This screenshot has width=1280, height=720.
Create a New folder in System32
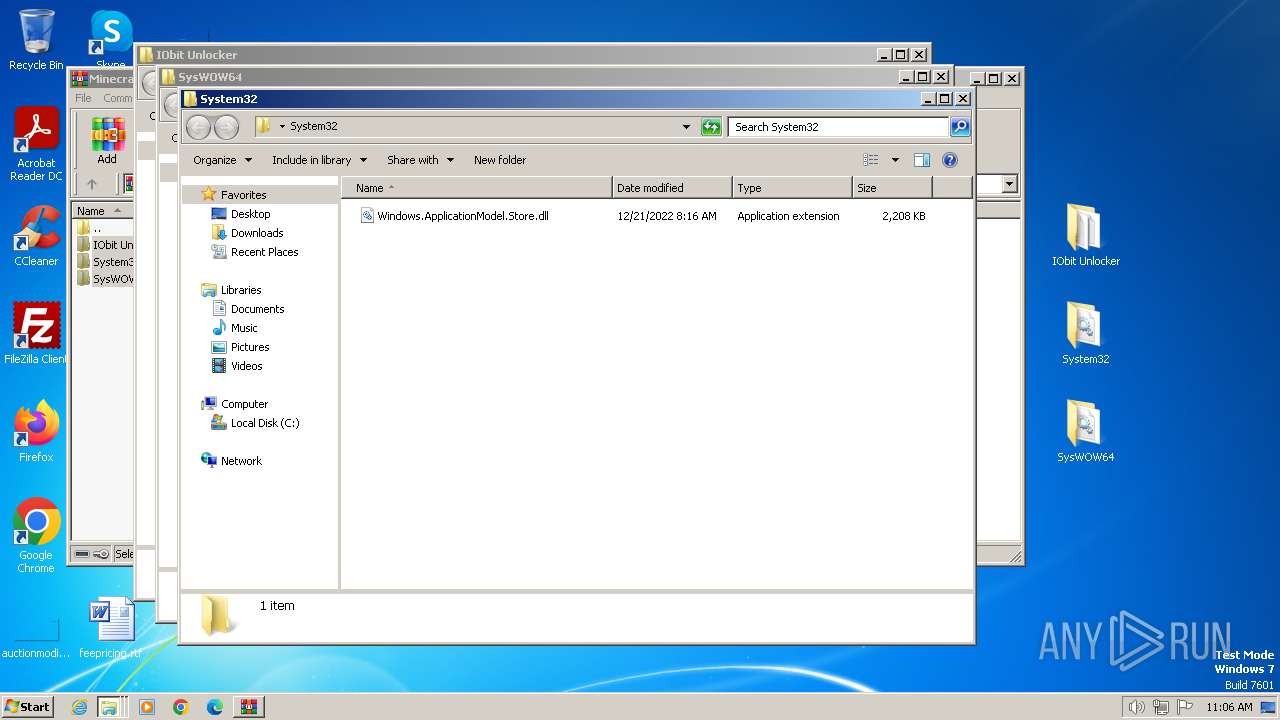(500, 160)
